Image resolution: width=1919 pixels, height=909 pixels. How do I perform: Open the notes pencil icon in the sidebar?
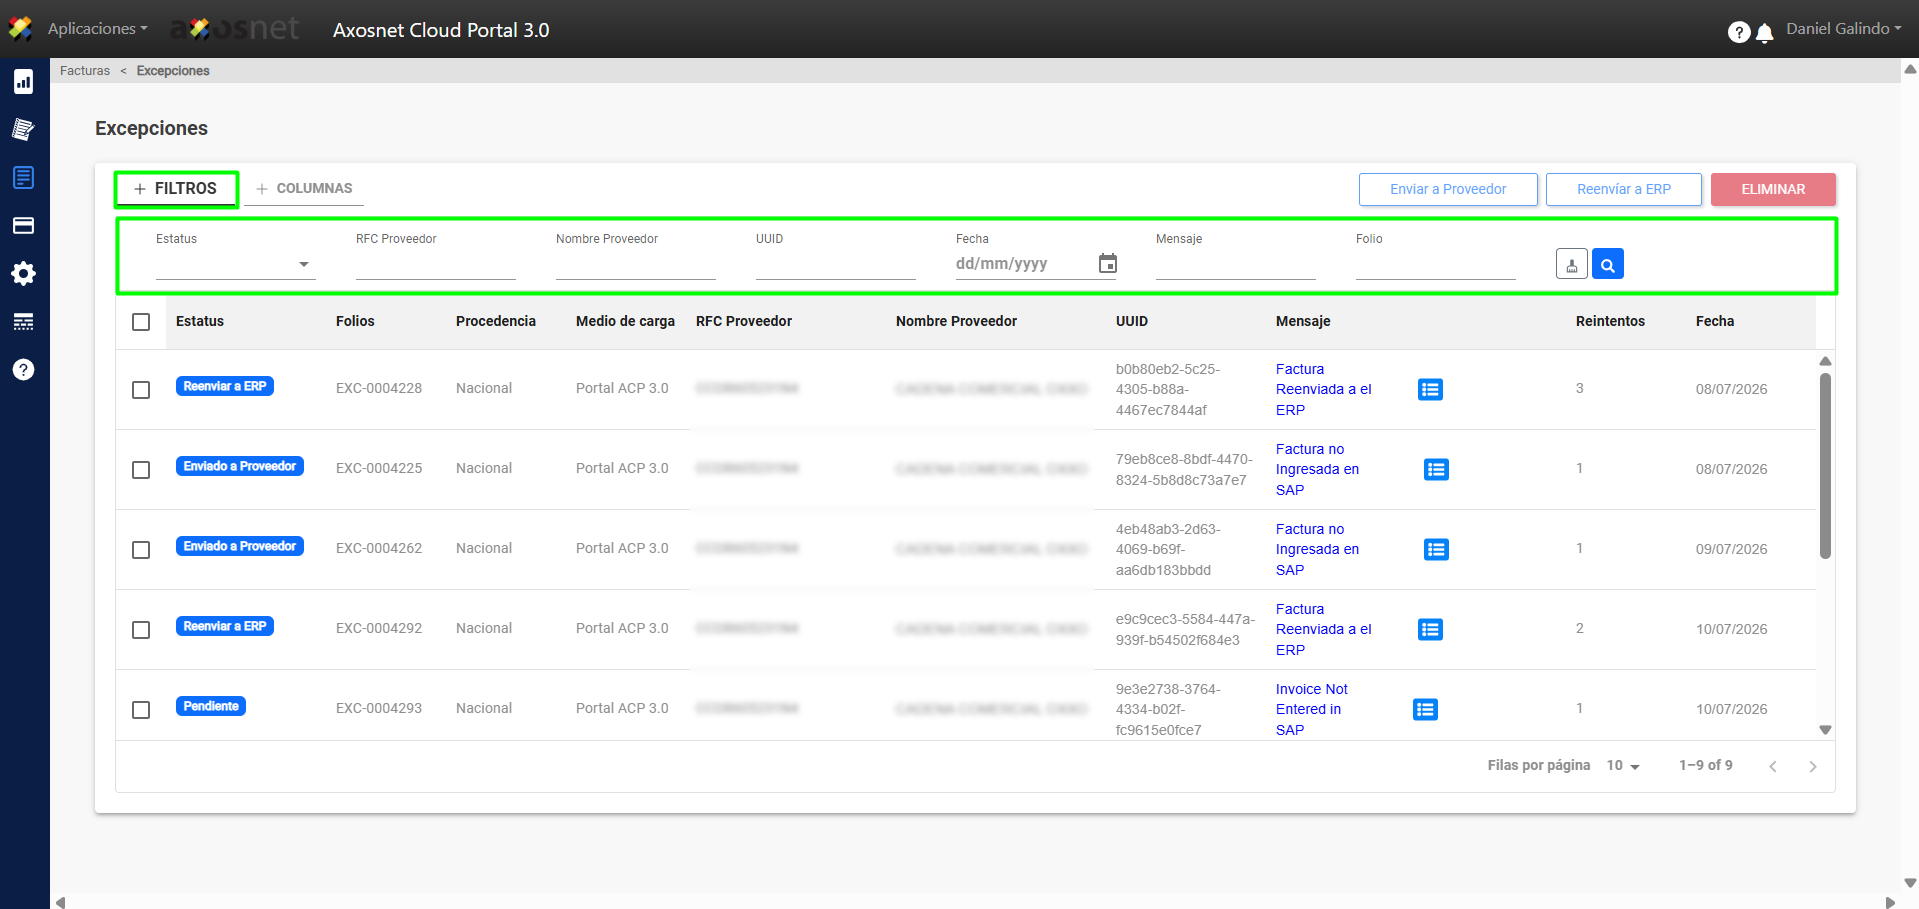point(24,129)
